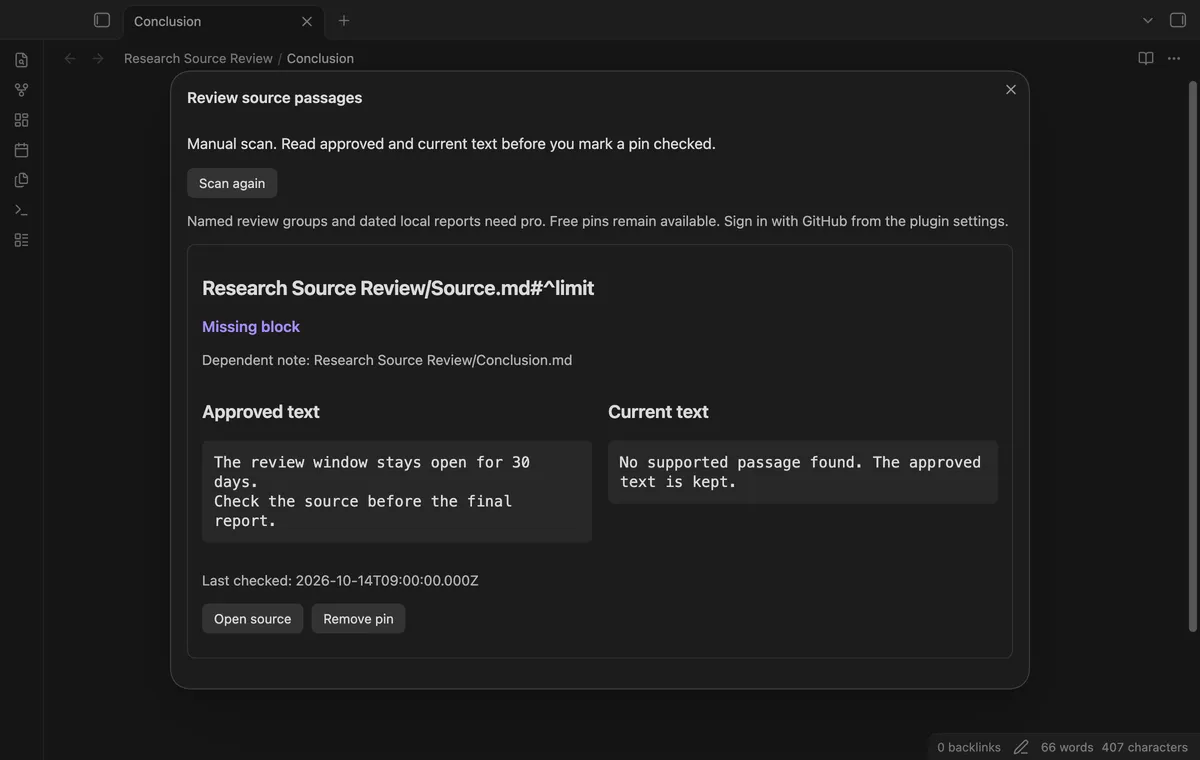Screen dimensions: 1200x760
Task: Click the pencil editing mode status icon
Action: 1021,747
